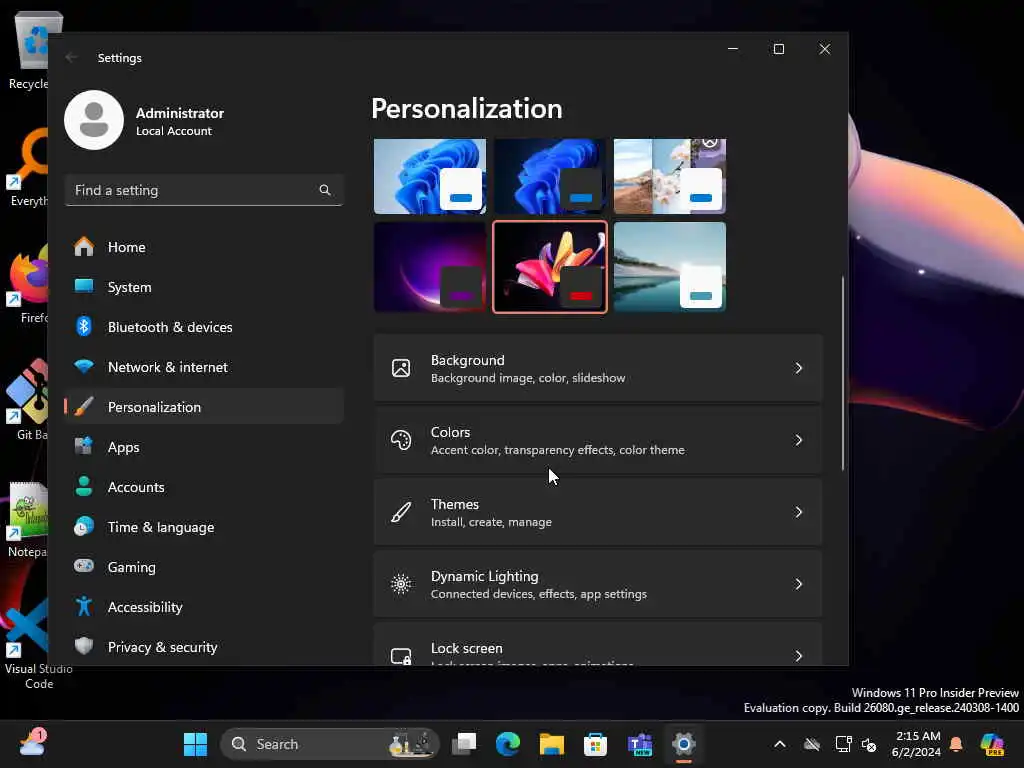Open Dynamic Lighting settings row

point(598,584)
